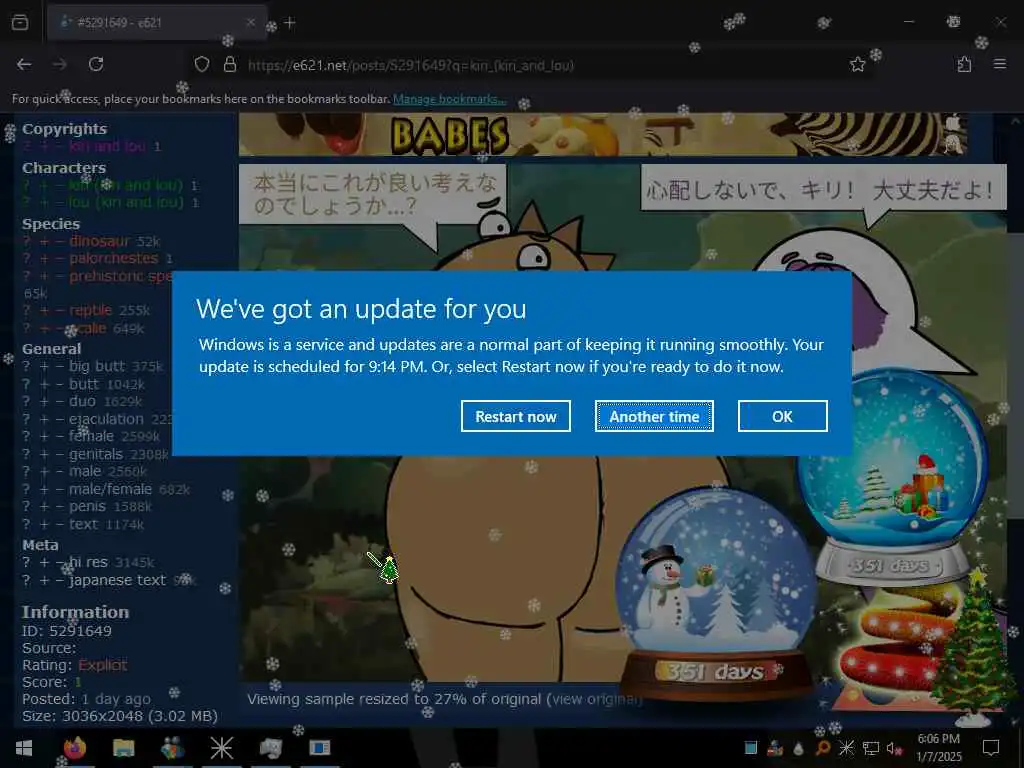This screenshot has width=1024, height=768.
Task: Open the two-people messenger taskbar icon
Action: (x=172, y=748)
